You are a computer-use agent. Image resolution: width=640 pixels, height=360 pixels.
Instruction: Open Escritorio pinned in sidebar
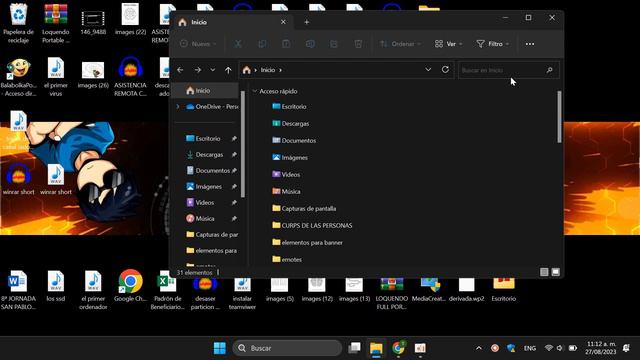(208, 139)
